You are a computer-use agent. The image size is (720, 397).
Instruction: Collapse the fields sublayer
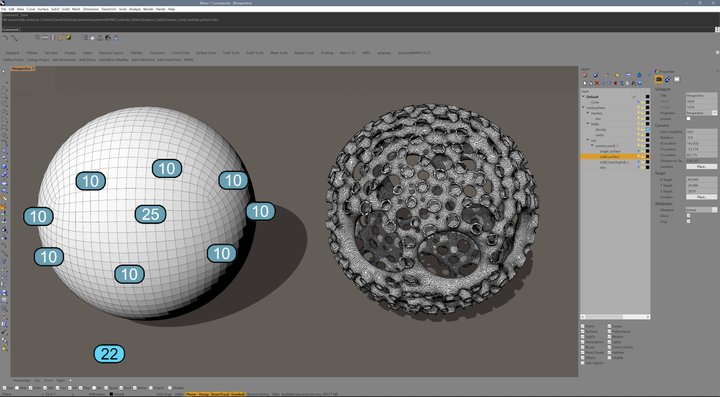point(588,123)
